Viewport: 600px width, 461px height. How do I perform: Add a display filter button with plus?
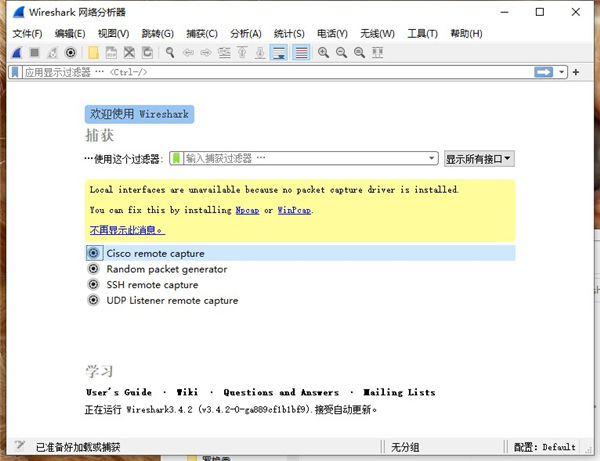(576, 72)
